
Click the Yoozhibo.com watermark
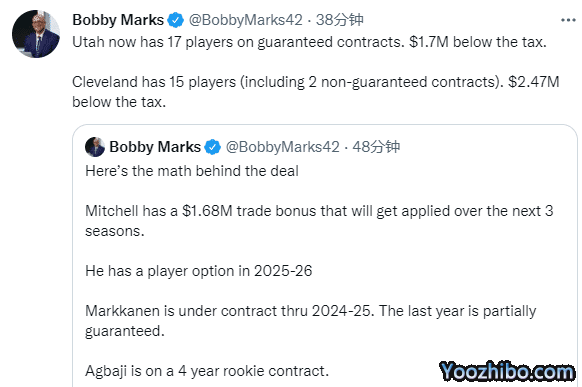pyautogui.click(x=507, y=371)
